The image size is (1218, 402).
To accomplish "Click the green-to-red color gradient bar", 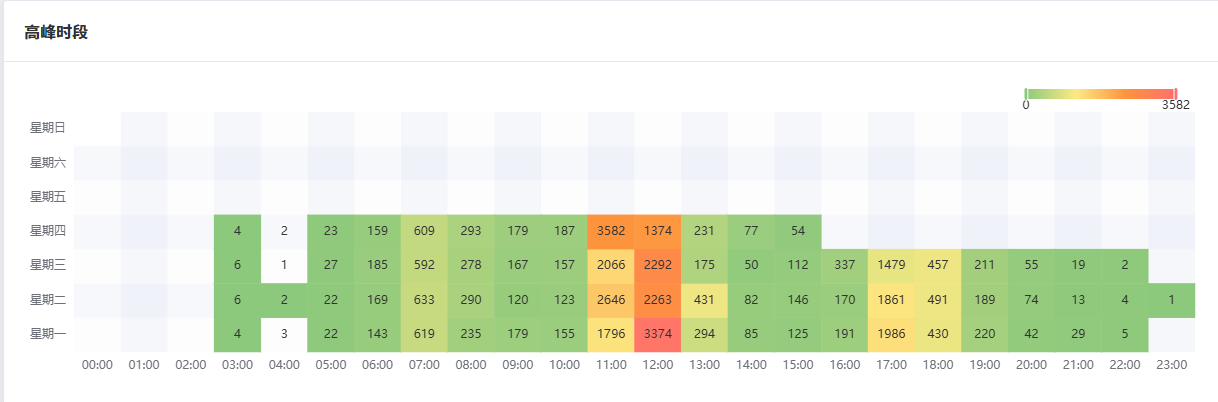I will [x=1100, y=93].
